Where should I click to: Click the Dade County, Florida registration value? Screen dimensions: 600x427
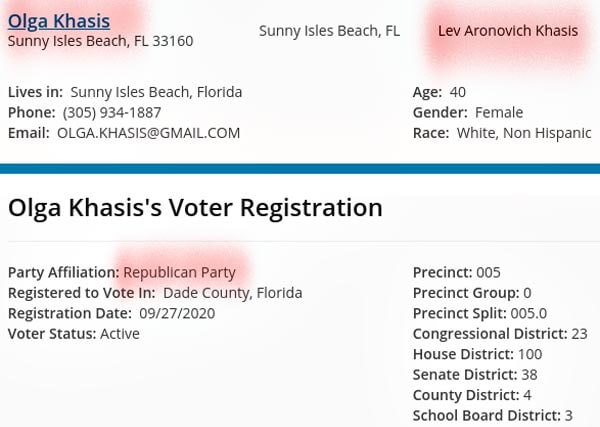coord(233,293)
